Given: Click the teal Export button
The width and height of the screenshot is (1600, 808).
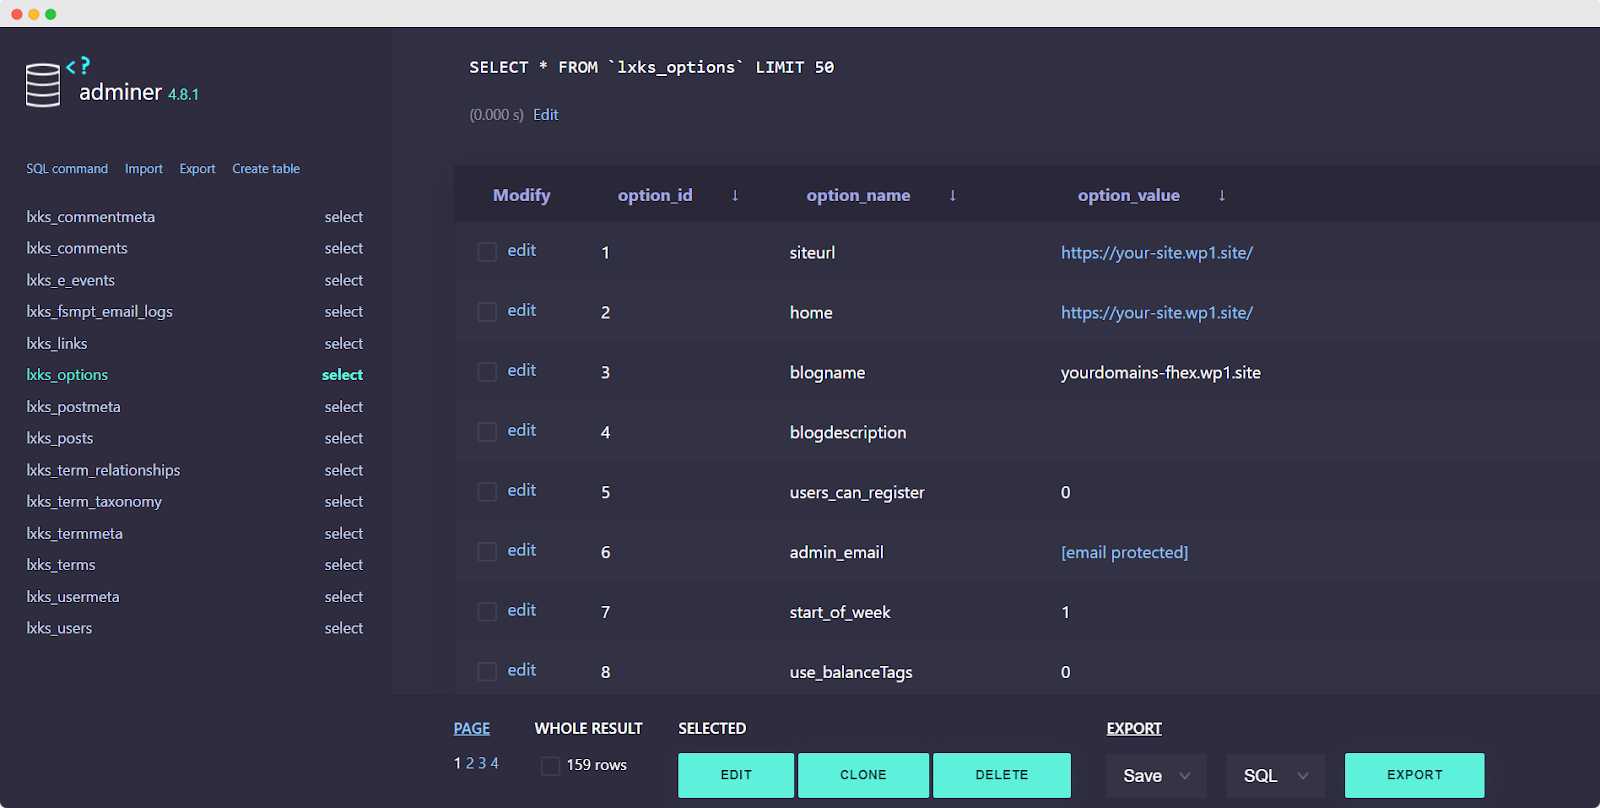Looking at the screenshot, I should pos(1415,775).
